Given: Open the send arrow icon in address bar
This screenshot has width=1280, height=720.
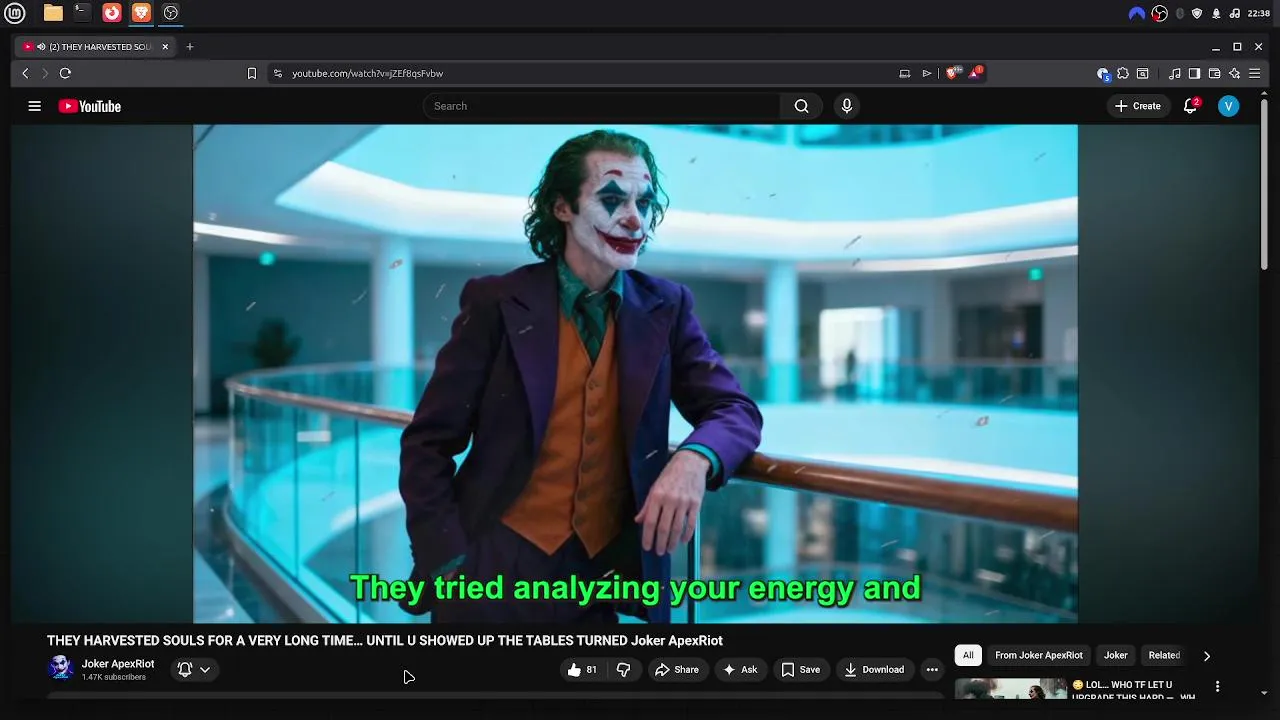Looking at the screenshot, I should 927,73.
